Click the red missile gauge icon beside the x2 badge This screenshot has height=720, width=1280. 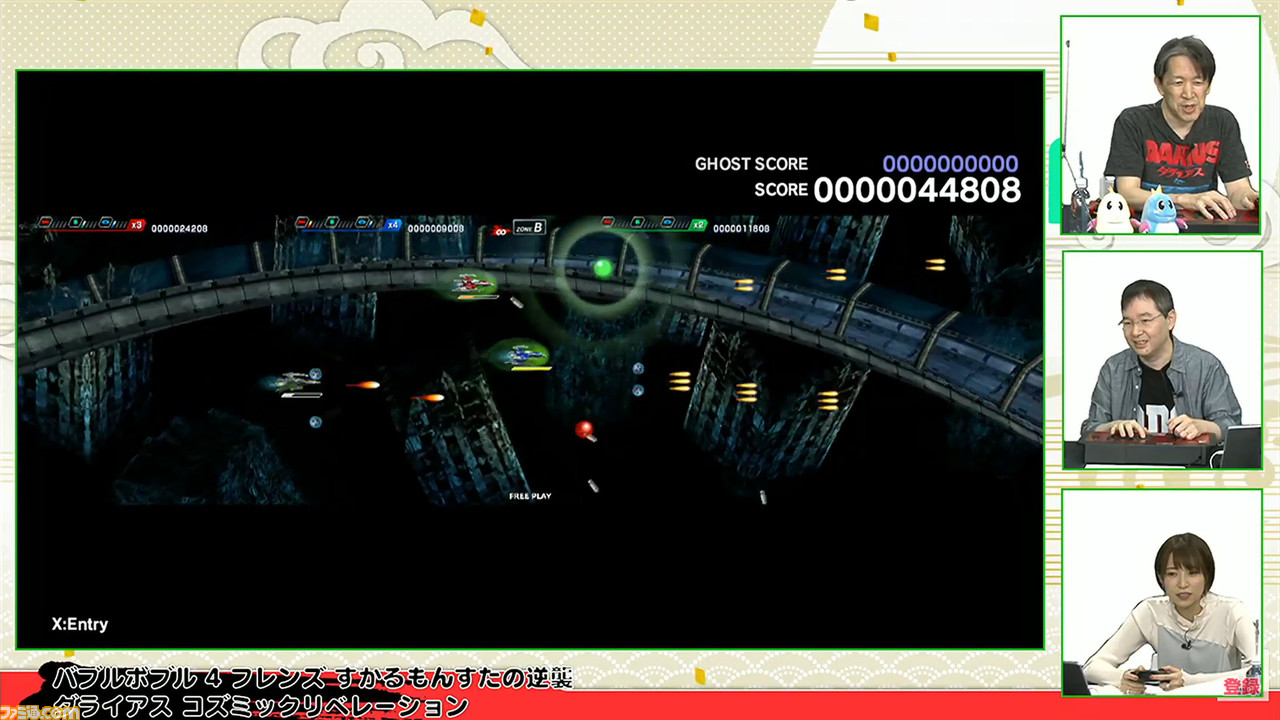pos(609,222)
